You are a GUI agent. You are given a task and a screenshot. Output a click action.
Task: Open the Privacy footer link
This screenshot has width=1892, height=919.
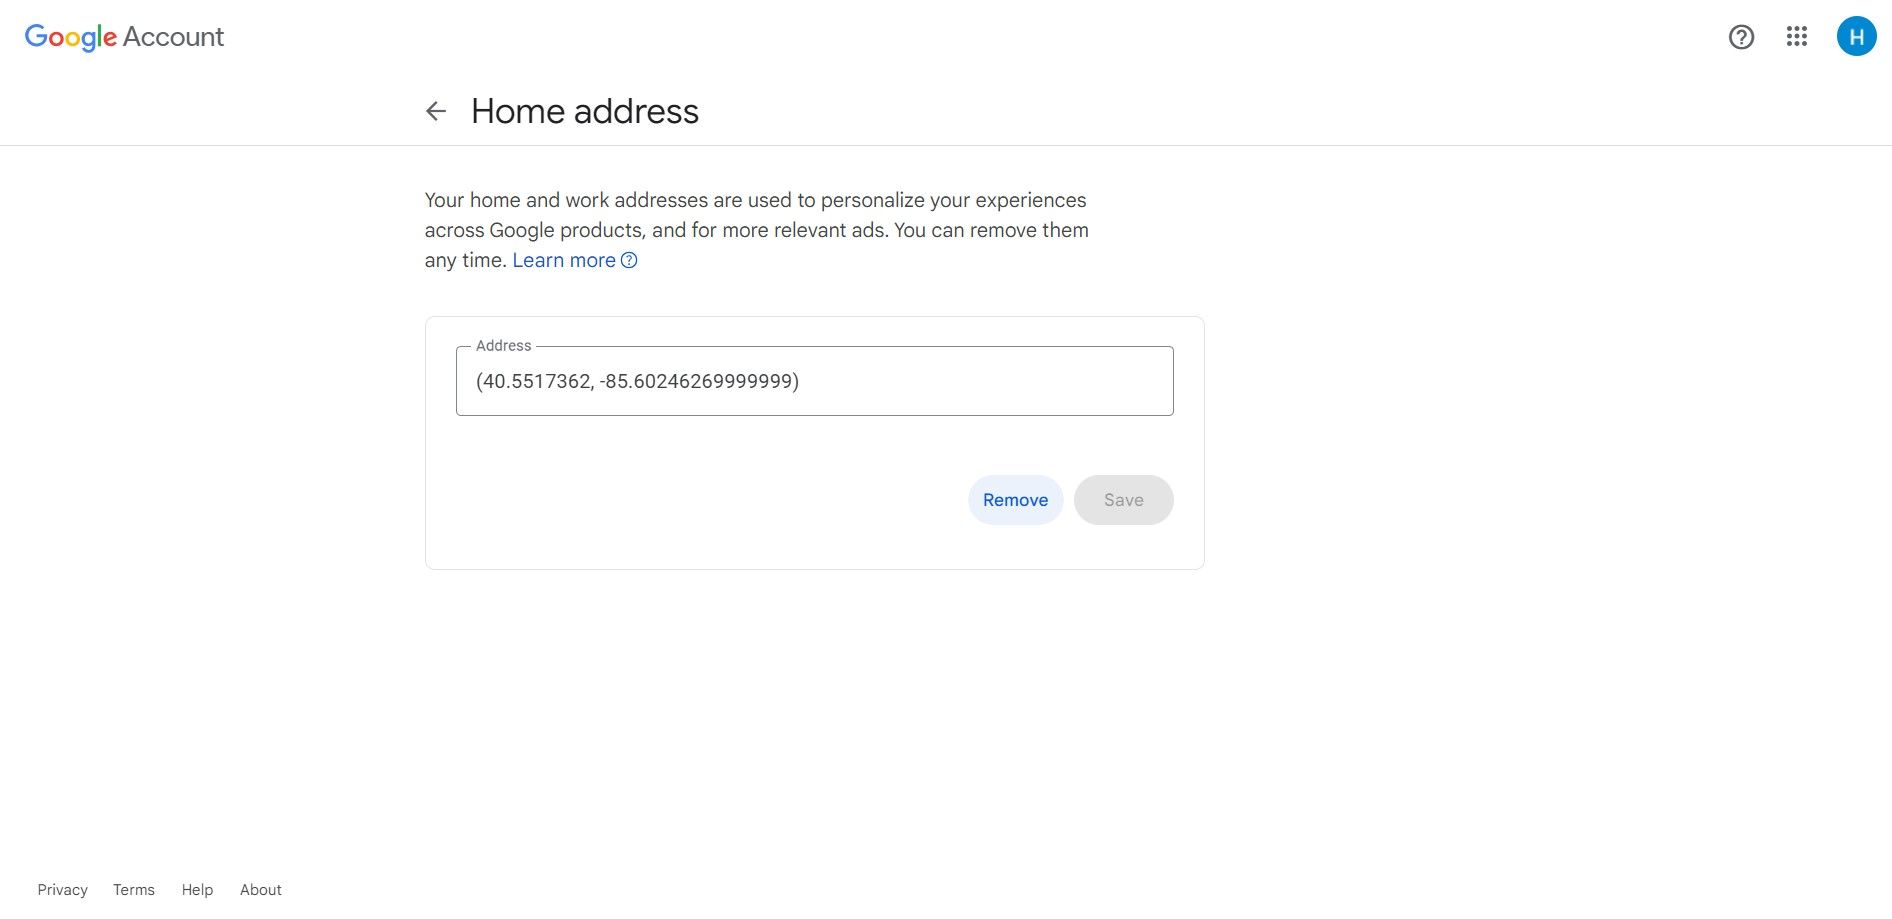pyautogui.click(x=62, y=889)
